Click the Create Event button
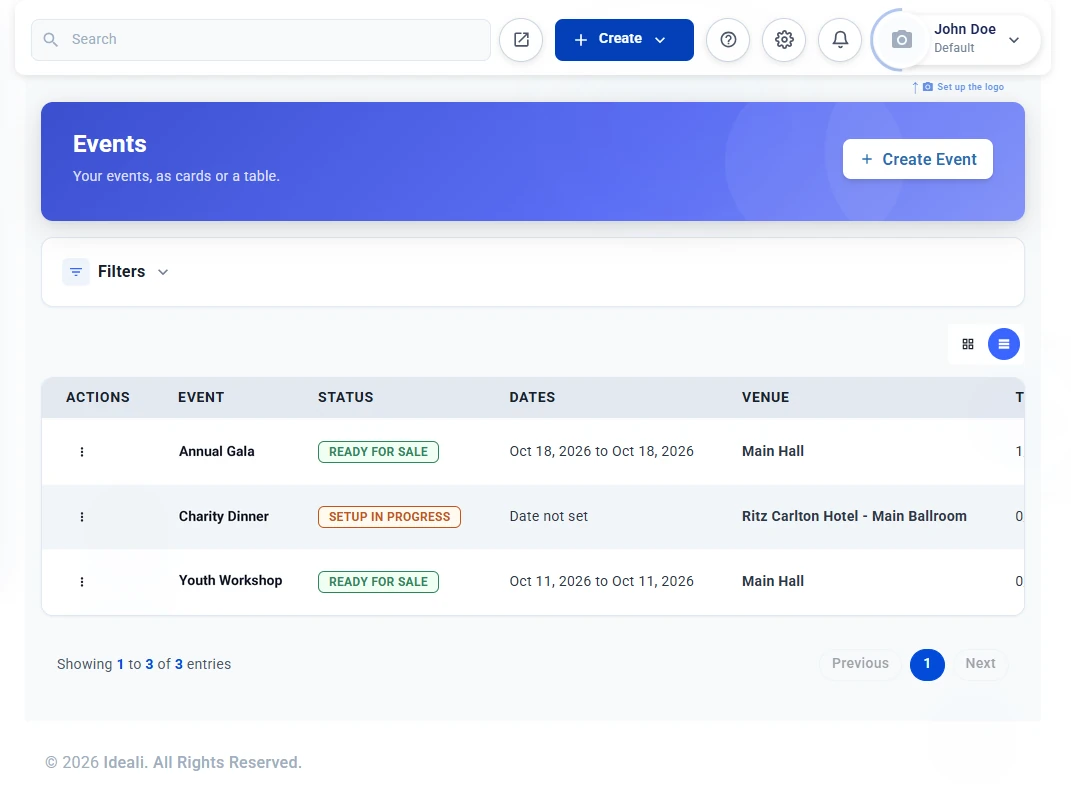 917,159
